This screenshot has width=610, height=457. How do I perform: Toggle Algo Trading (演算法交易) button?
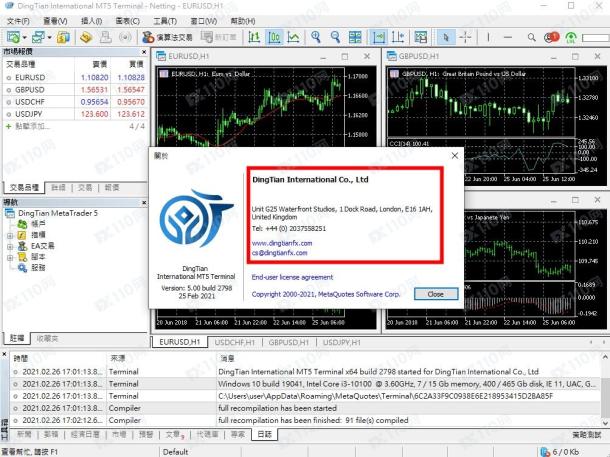tap(167, 37)
